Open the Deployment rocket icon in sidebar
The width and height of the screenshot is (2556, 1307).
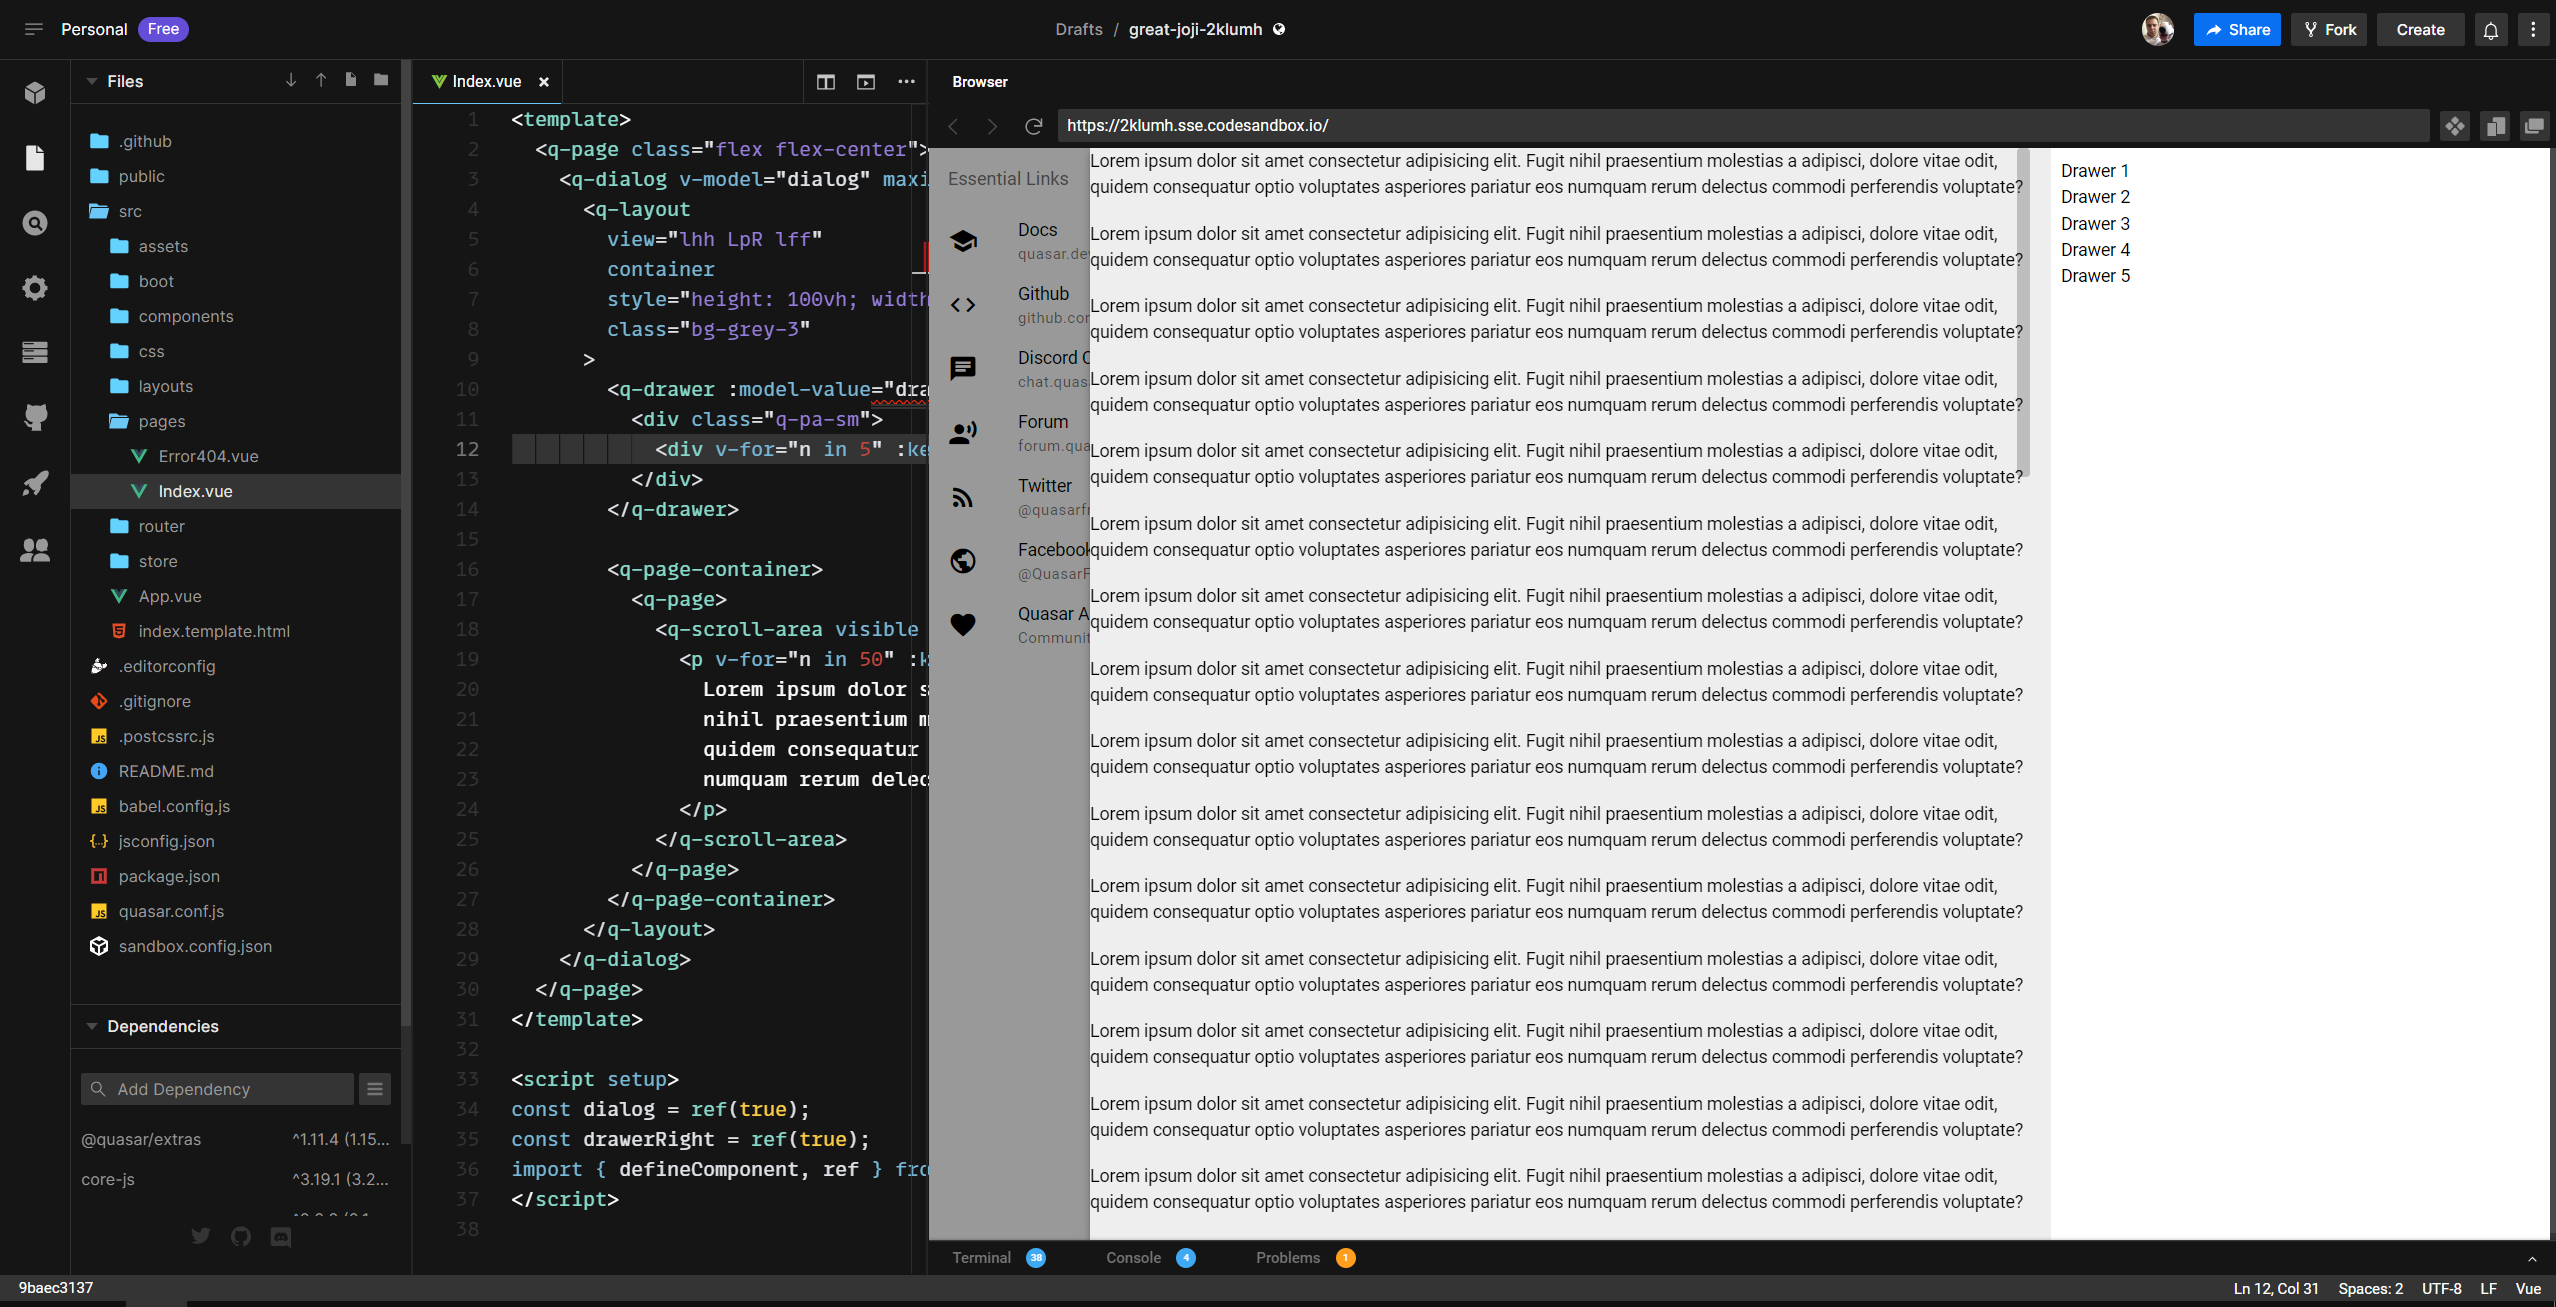pos(35,484)
